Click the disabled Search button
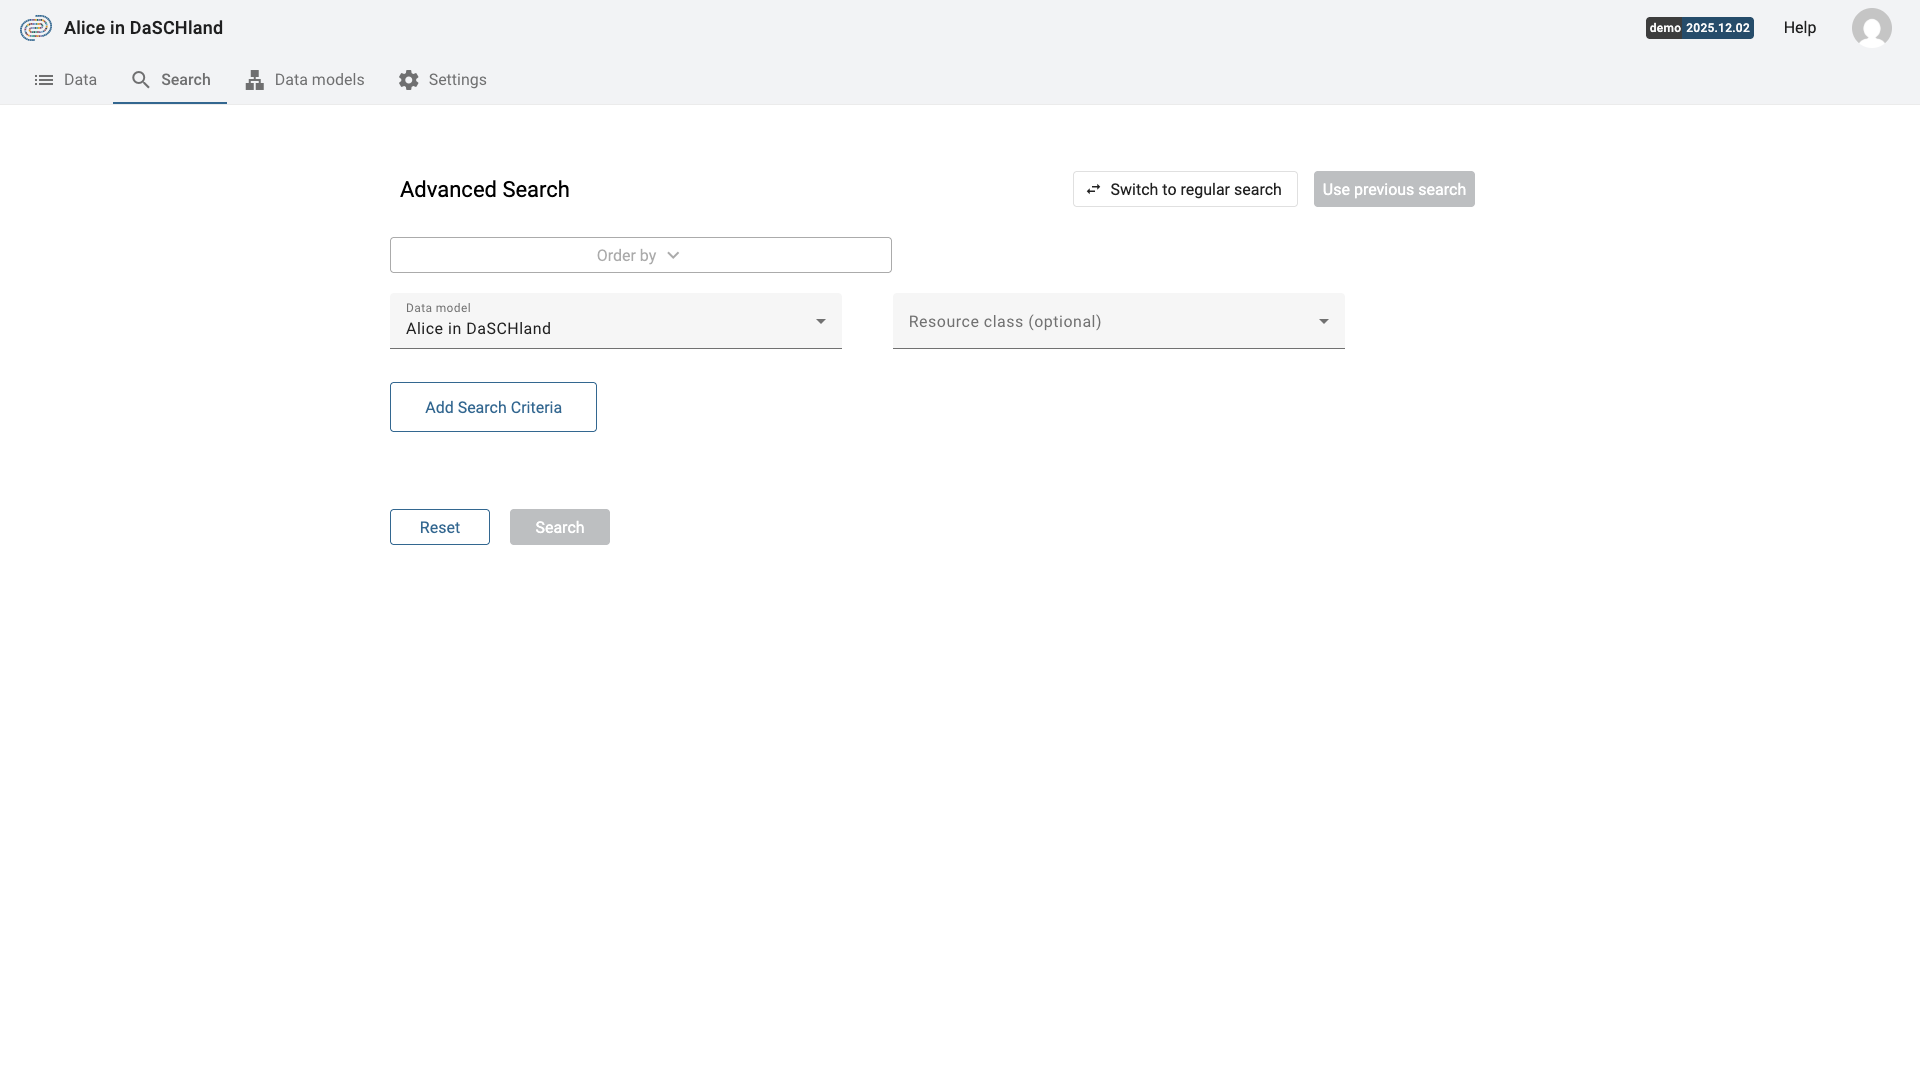Screen dimensions: 1920x1080 (559, 527)
